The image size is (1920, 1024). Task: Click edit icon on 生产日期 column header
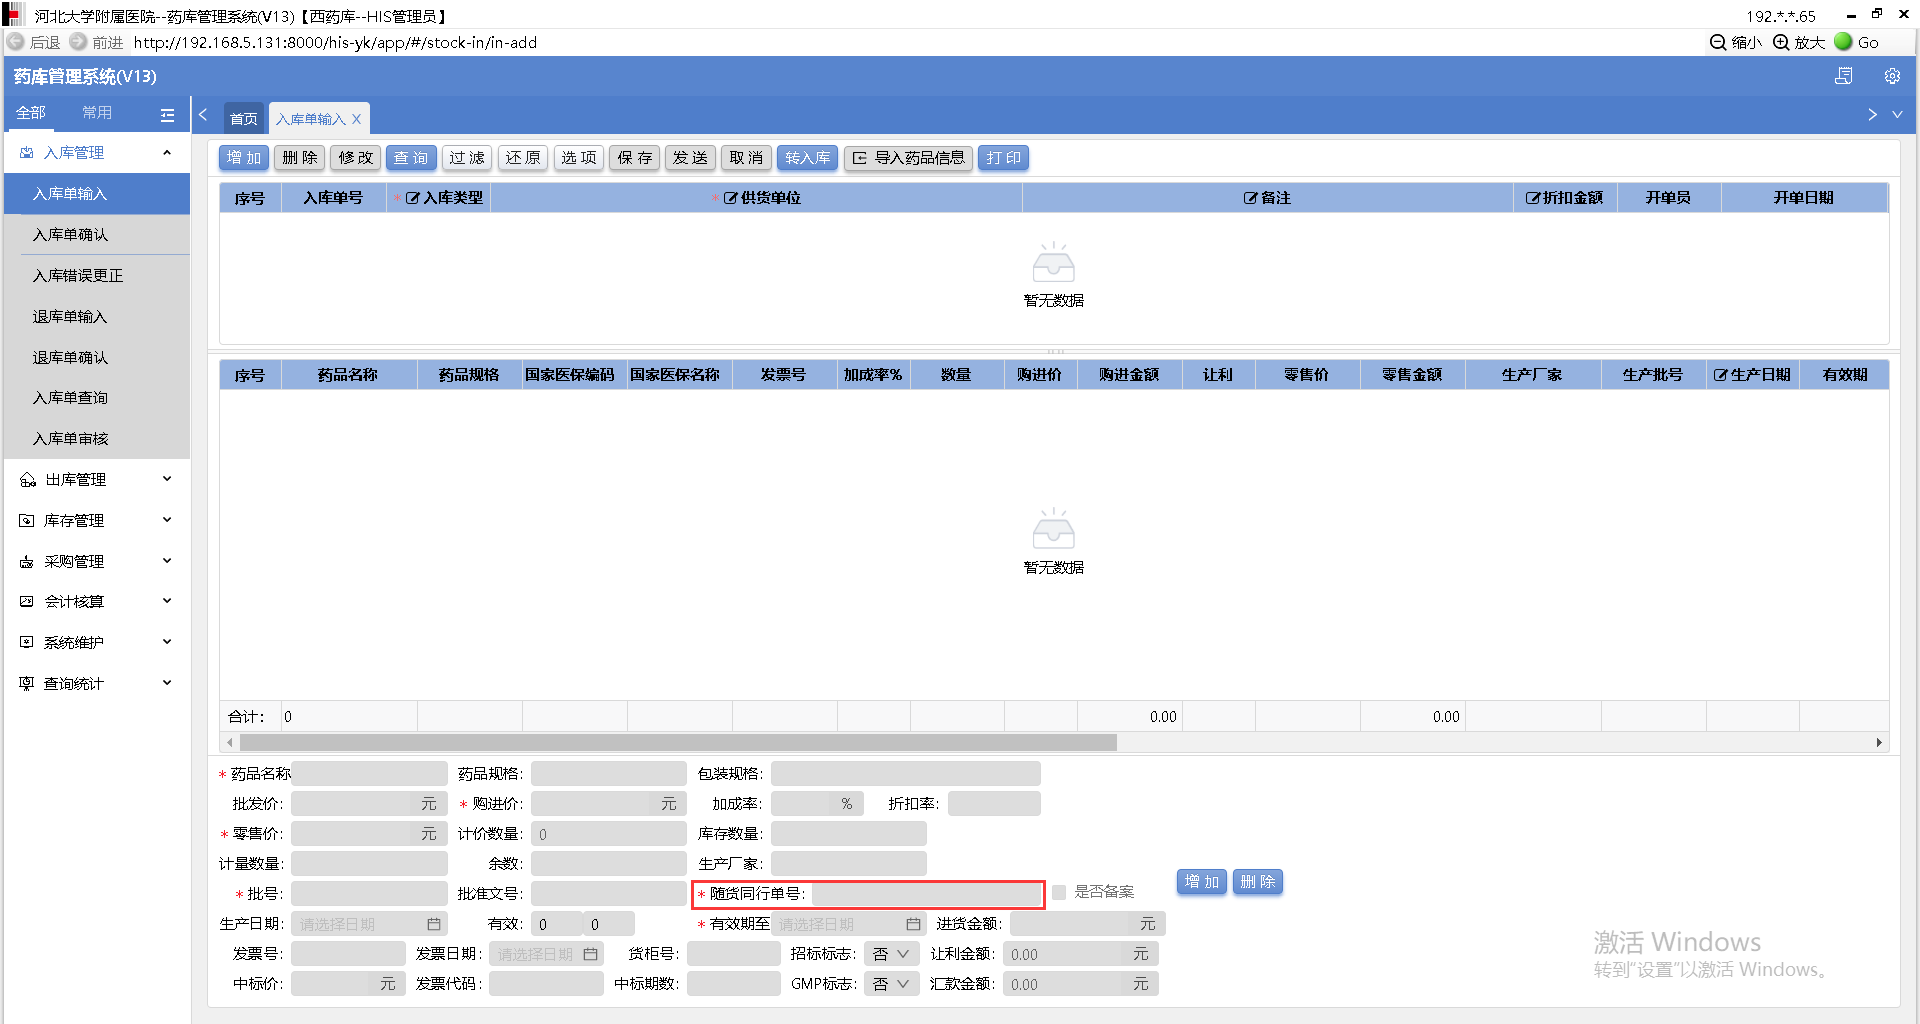coord(1720,375)
